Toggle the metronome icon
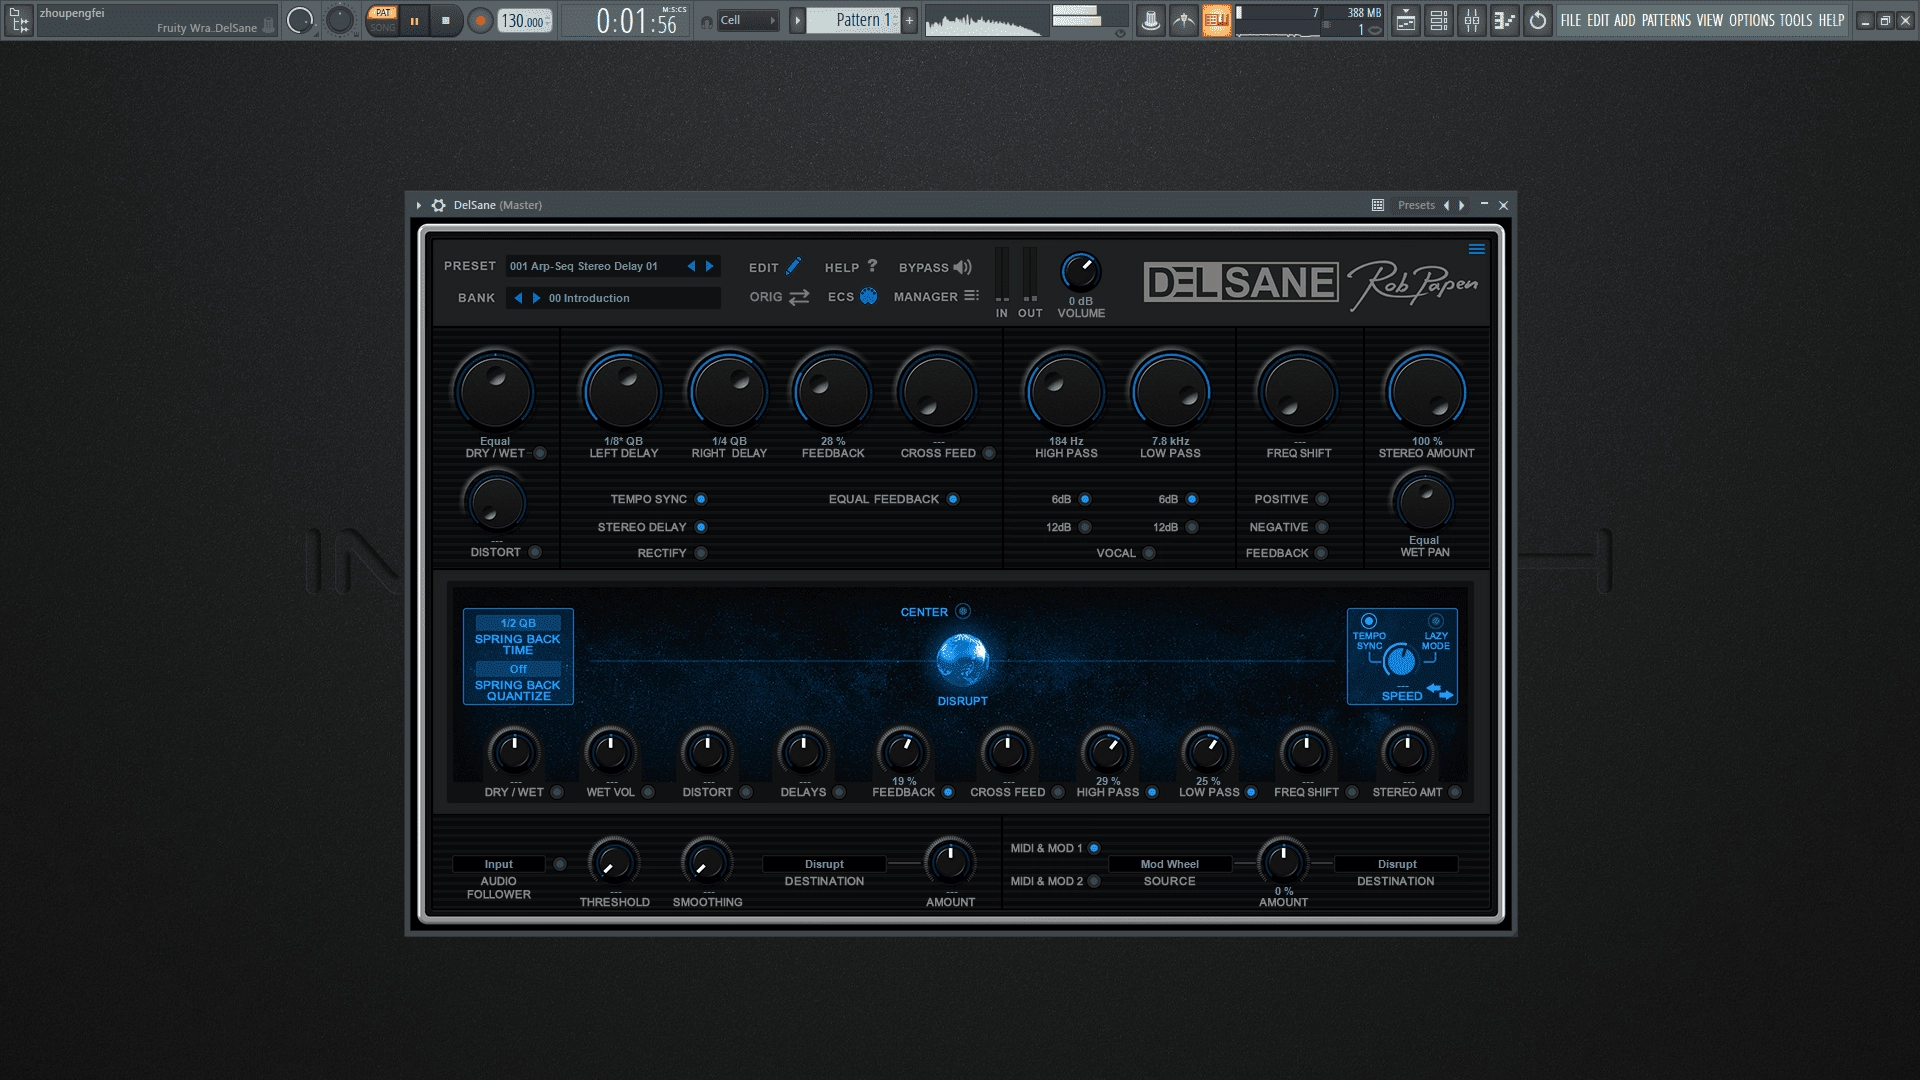Image resolution: width=1920 pixels, height=1080 pixels. [x=1150, y=20]
